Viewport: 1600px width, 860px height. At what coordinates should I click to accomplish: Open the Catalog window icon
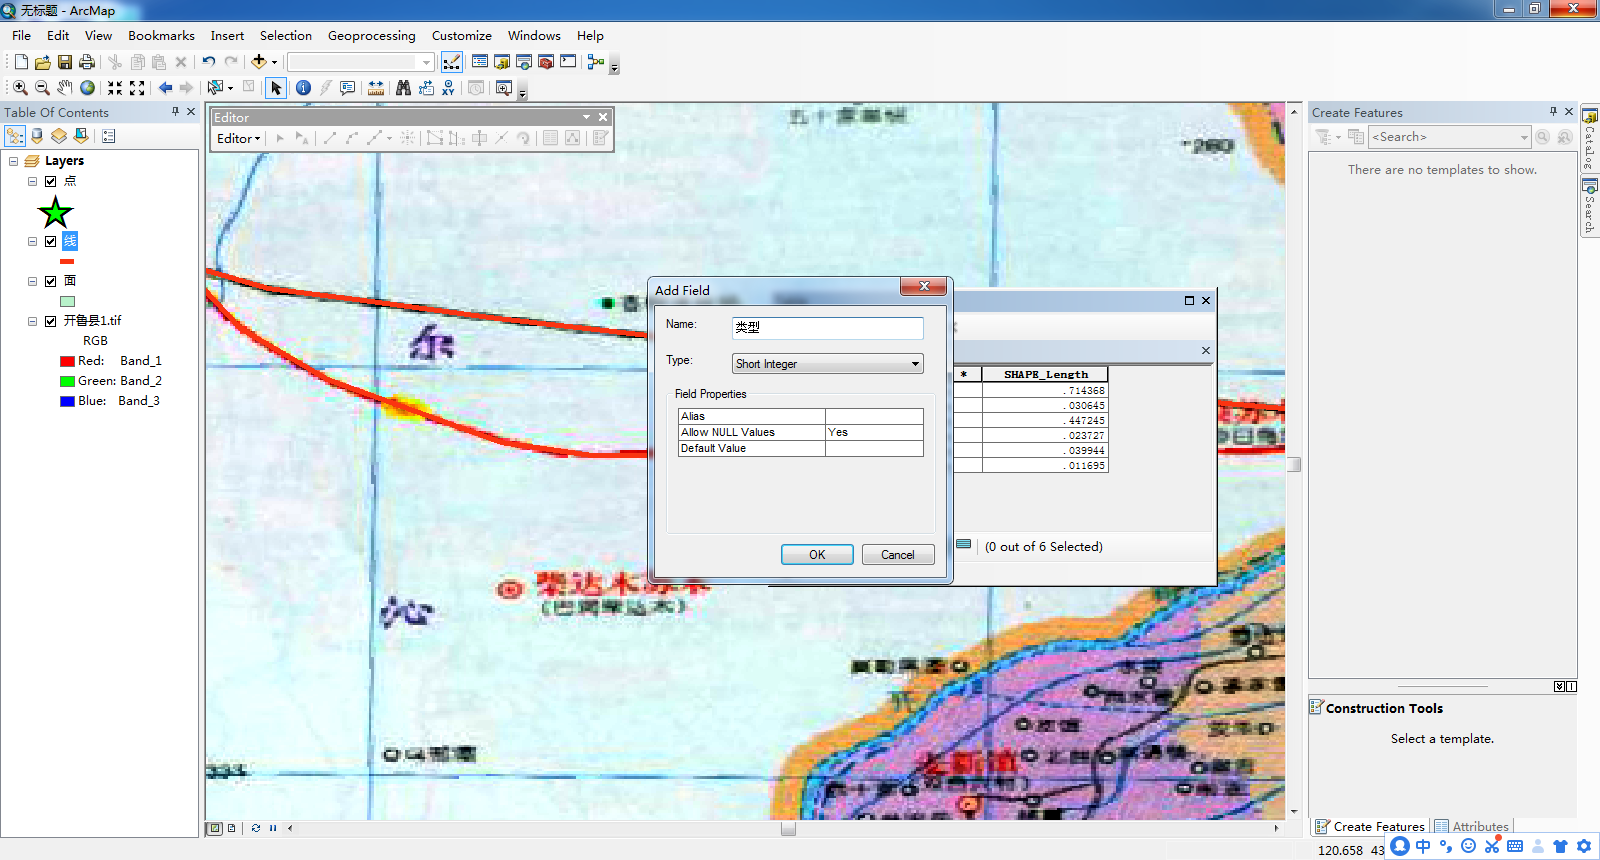click(502, 62)
